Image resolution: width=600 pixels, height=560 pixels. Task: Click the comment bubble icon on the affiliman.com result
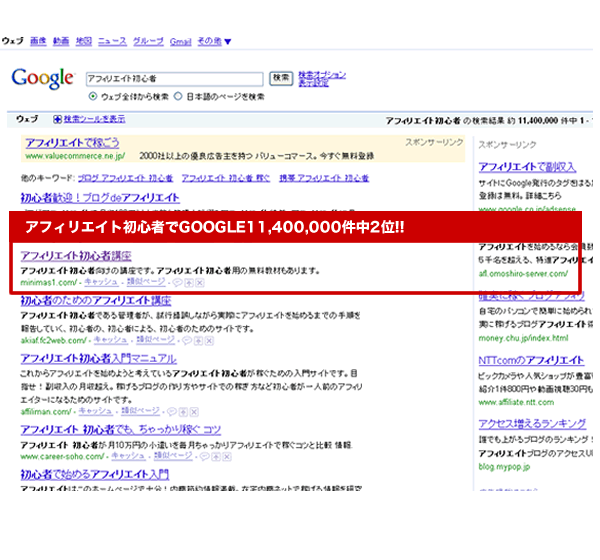coord(172,412)
